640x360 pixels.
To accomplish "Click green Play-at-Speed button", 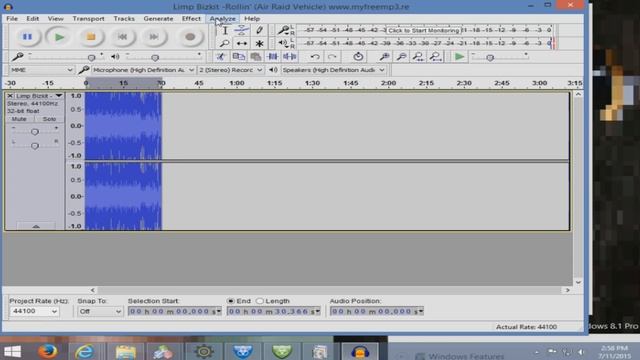I will (x=459, y=57).
